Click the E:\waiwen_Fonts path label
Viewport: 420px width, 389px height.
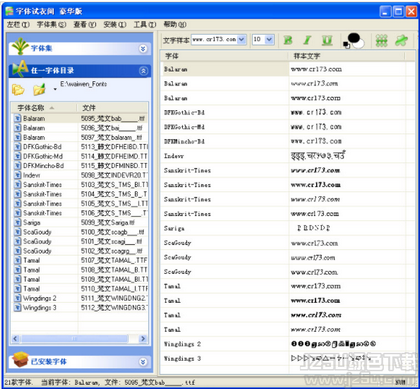pos(83,84)
